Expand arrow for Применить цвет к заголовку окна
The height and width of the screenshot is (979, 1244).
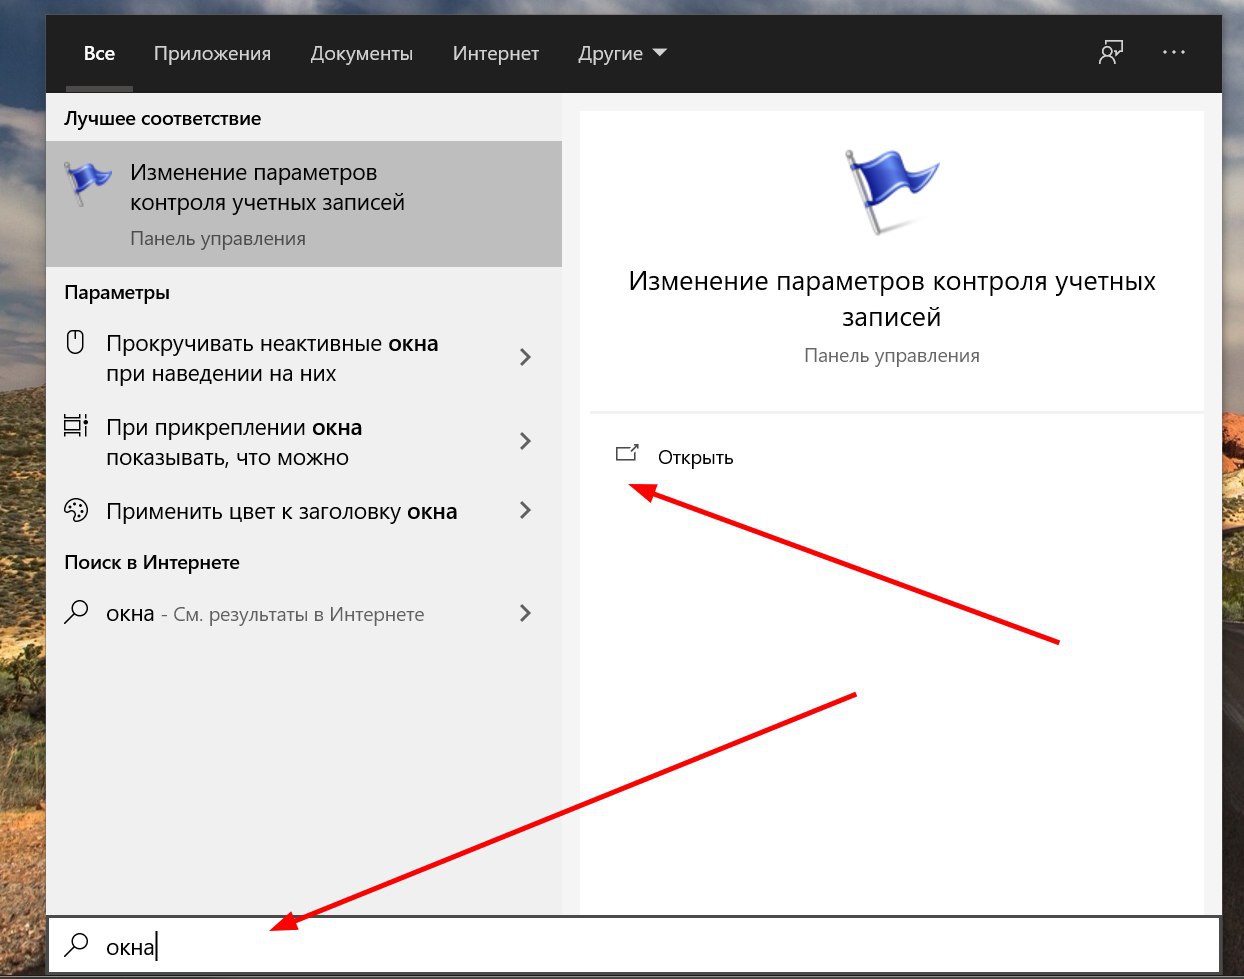tap(525, 510)
